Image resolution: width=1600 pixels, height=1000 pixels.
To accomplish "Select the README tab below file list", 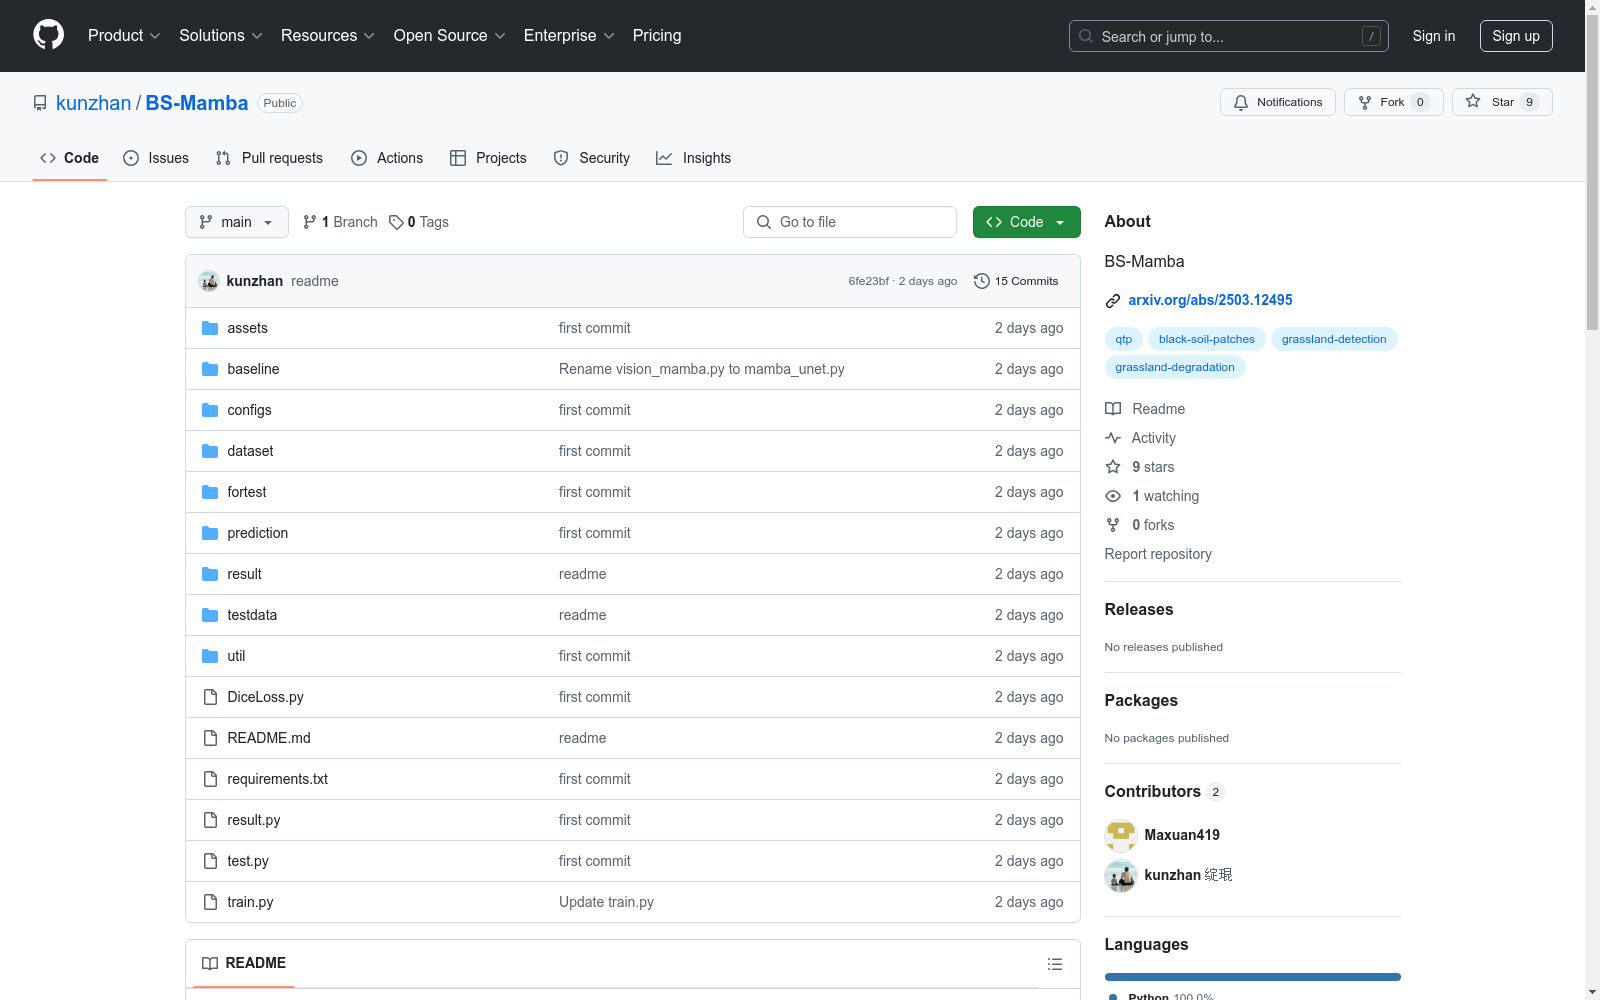I will pos(244,963).
